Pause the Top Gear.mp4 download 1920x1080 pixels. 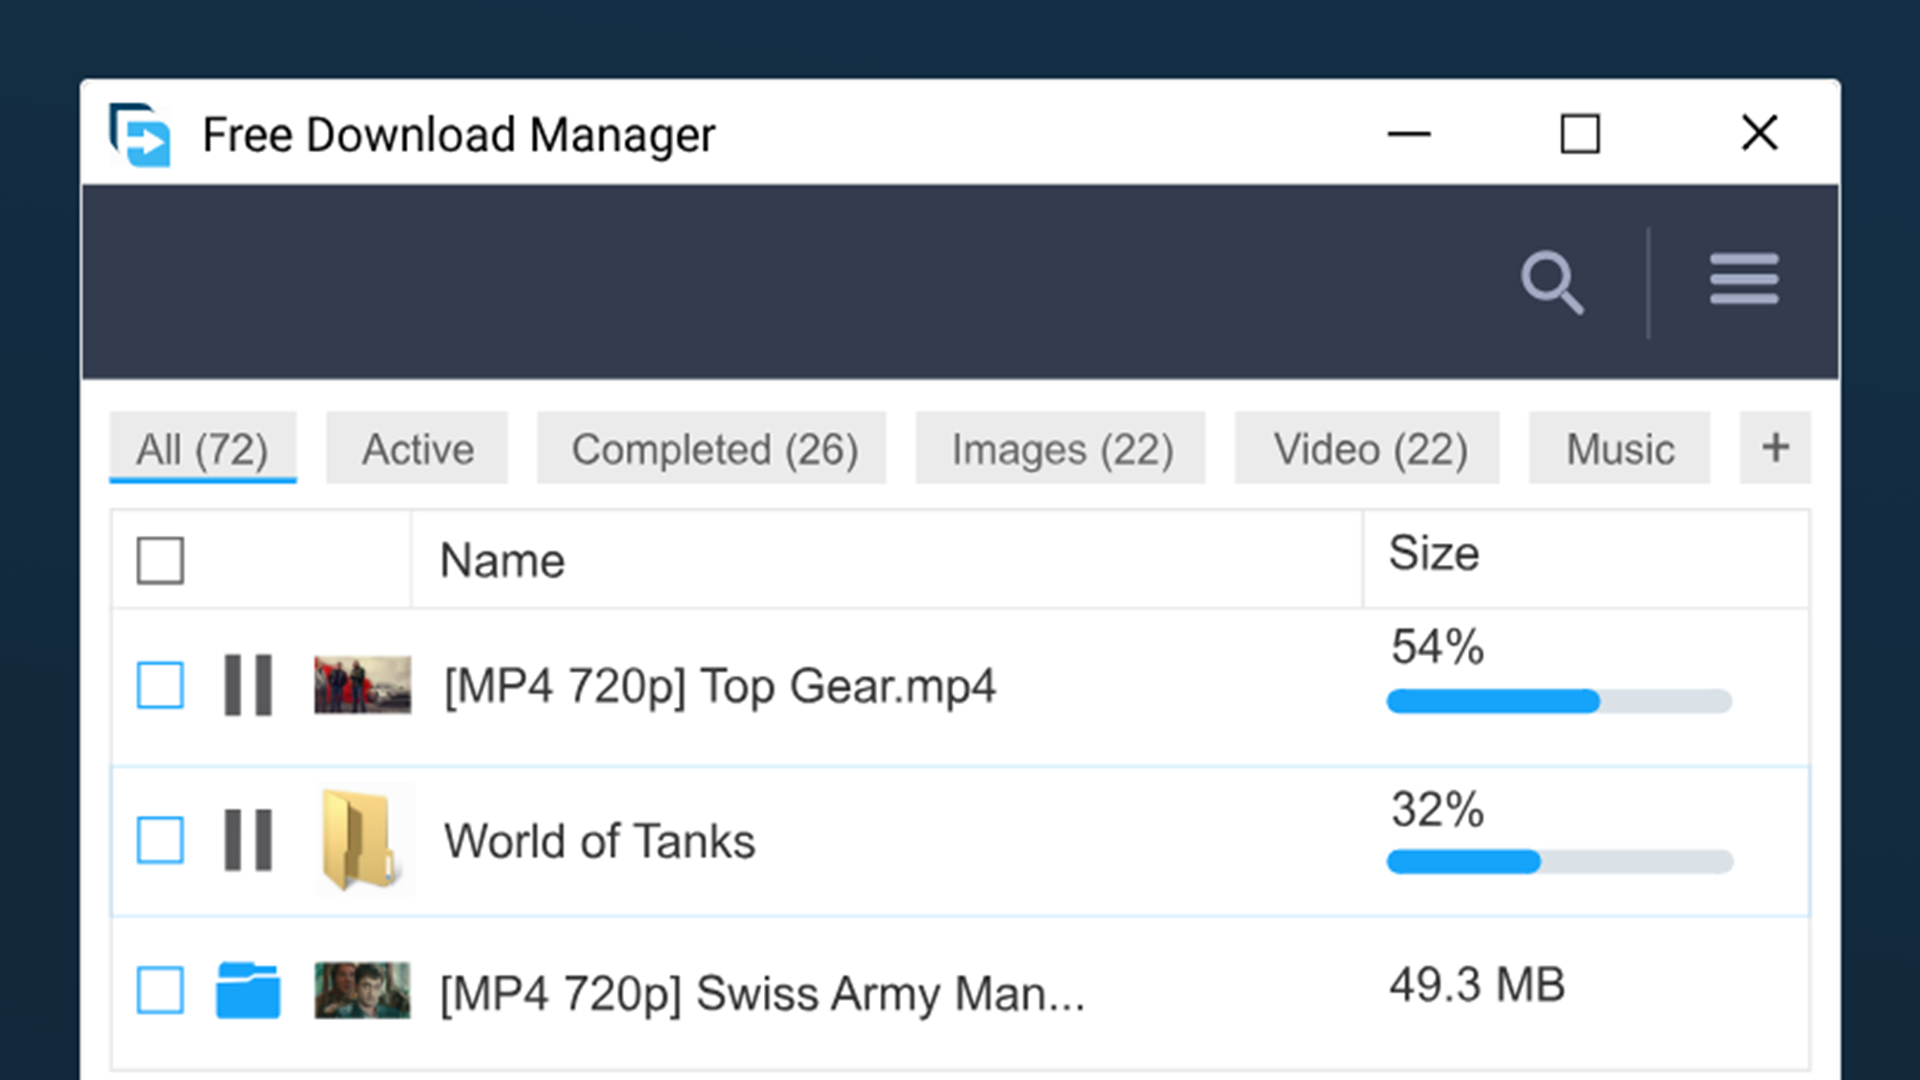tap(248, 685)
